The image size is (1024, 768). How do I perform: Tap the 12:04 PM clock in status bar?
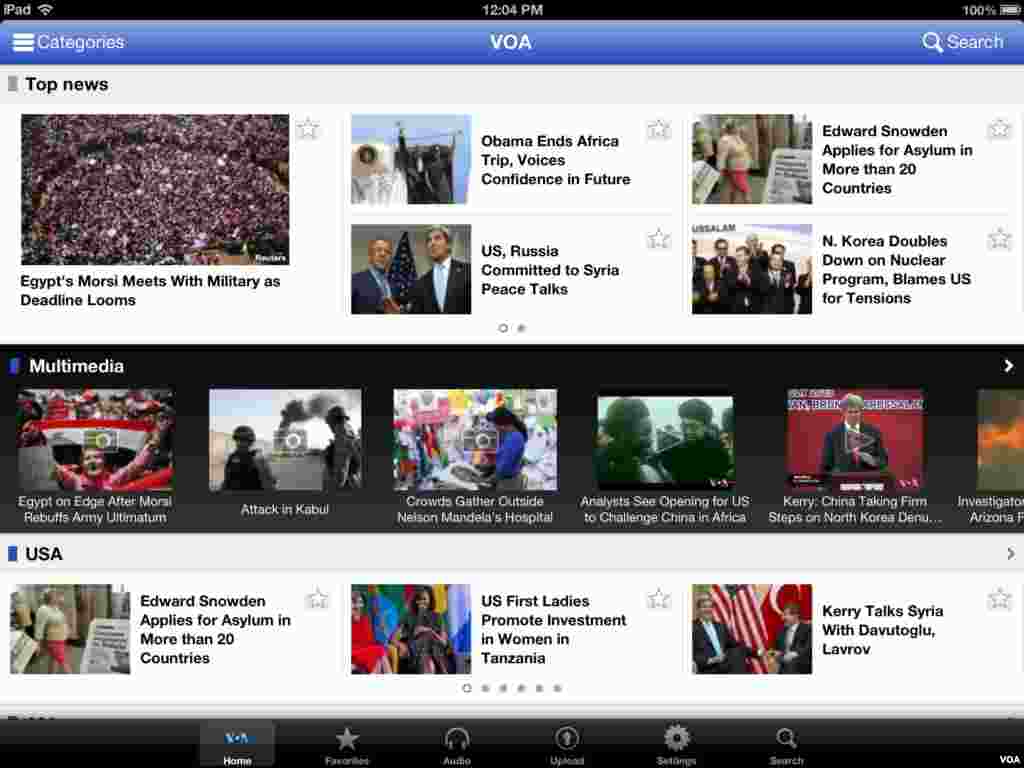tap(512, 9)
